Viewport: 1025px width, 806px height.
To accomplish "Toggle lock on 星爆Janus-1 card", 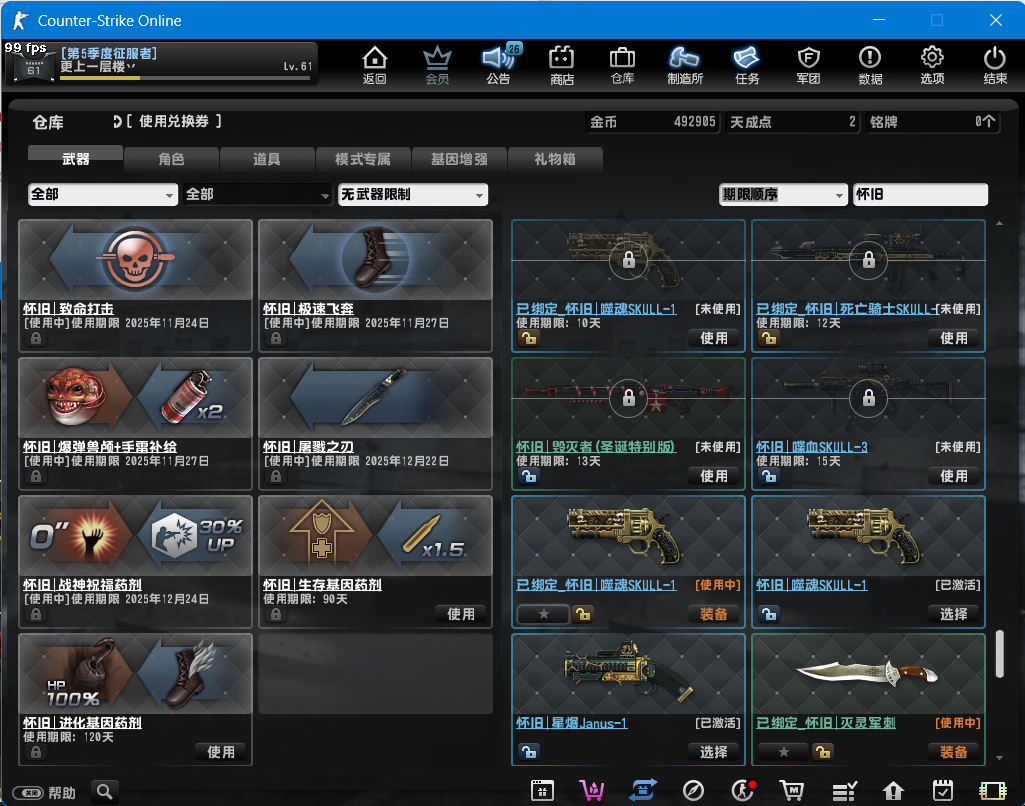I will click(x=529, y=752).
